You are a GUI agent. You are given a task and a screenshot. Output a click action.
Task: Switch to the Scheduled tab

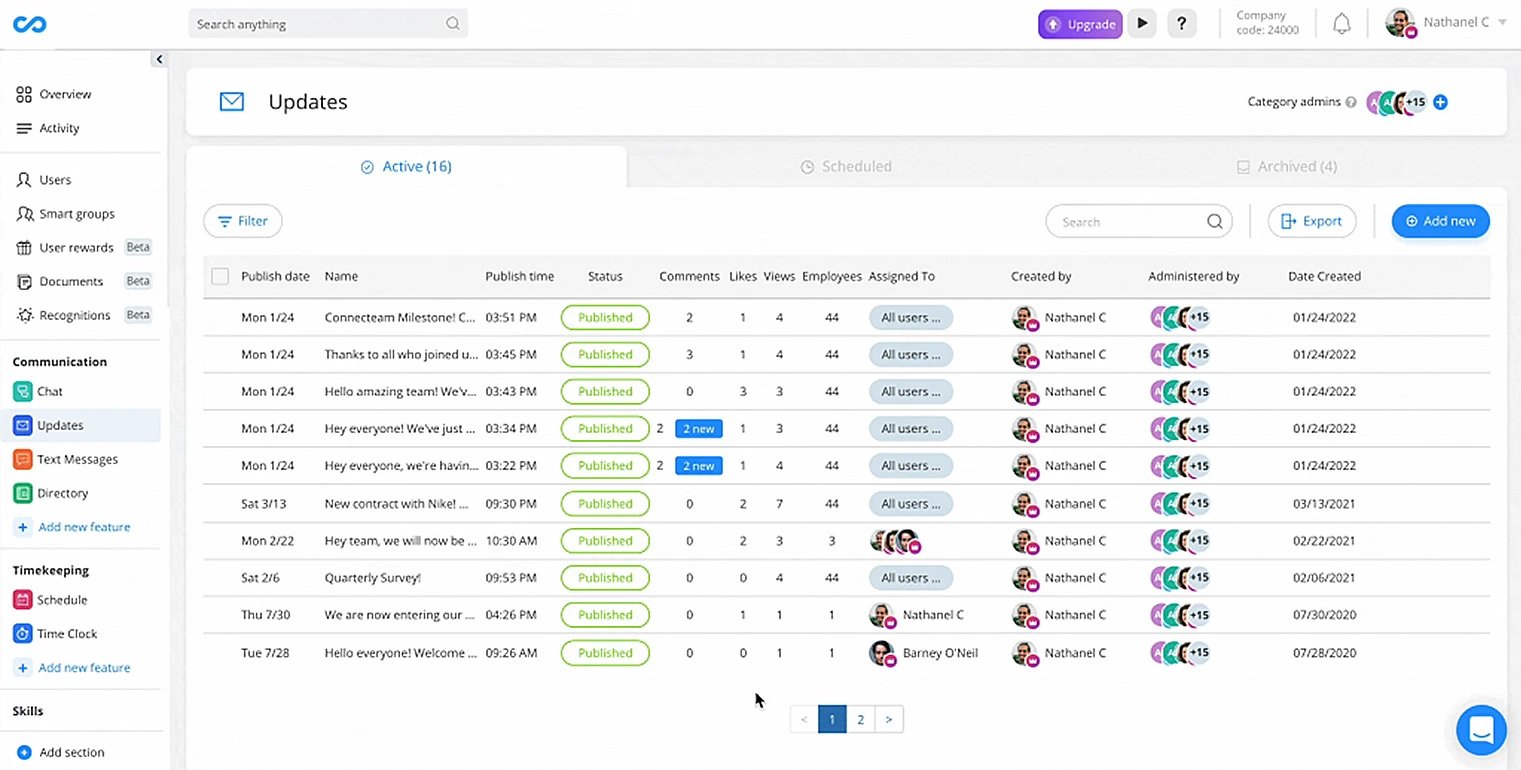(846, 167)
